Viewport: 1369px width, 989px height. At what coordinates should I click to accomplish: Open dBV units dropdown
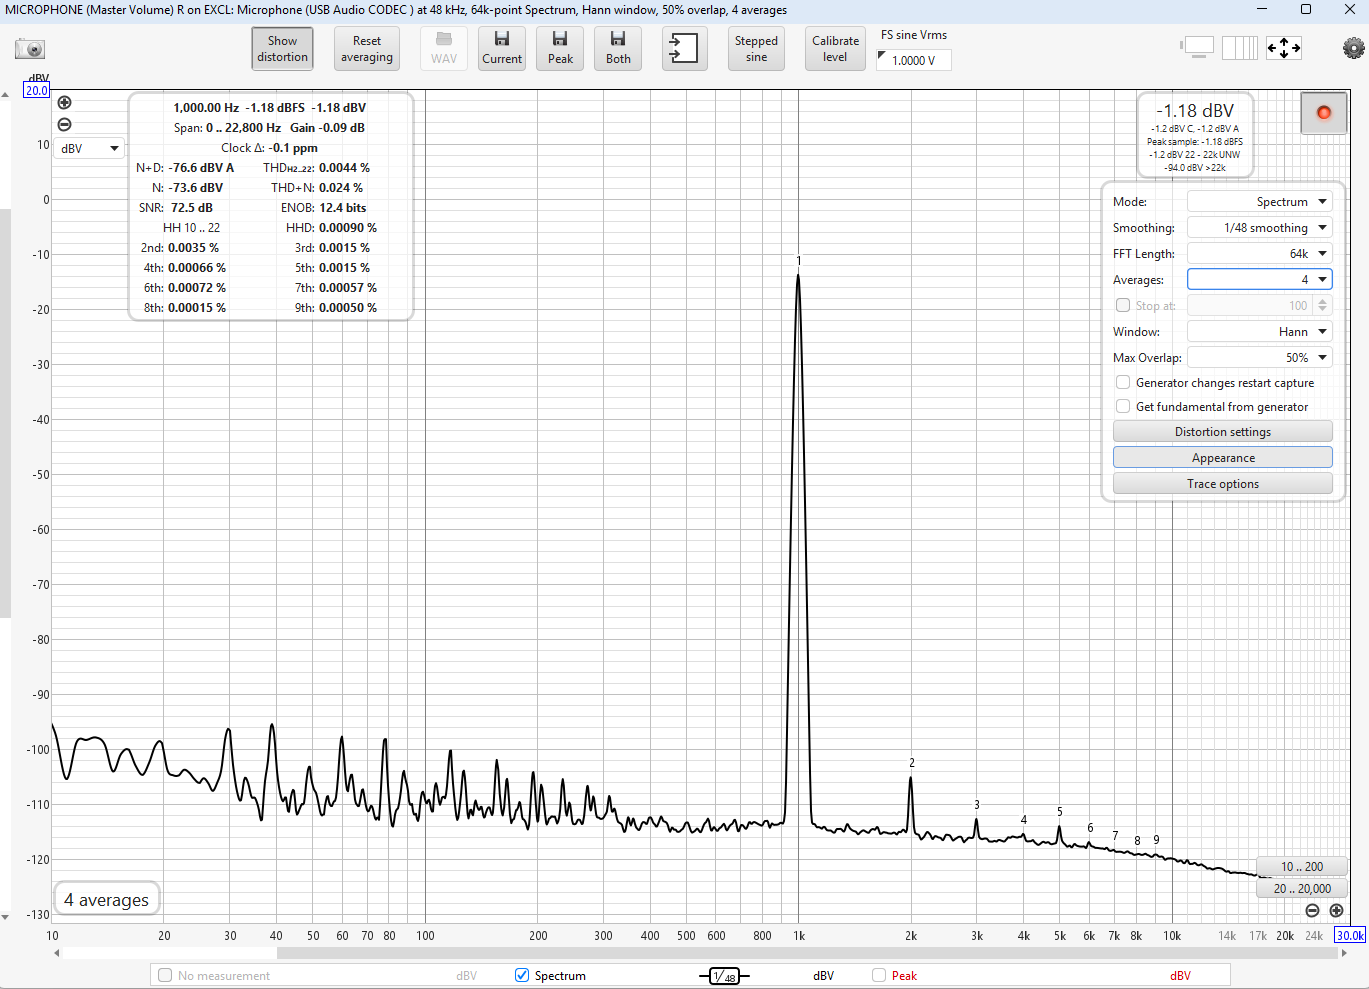click(x=89, y=148)
